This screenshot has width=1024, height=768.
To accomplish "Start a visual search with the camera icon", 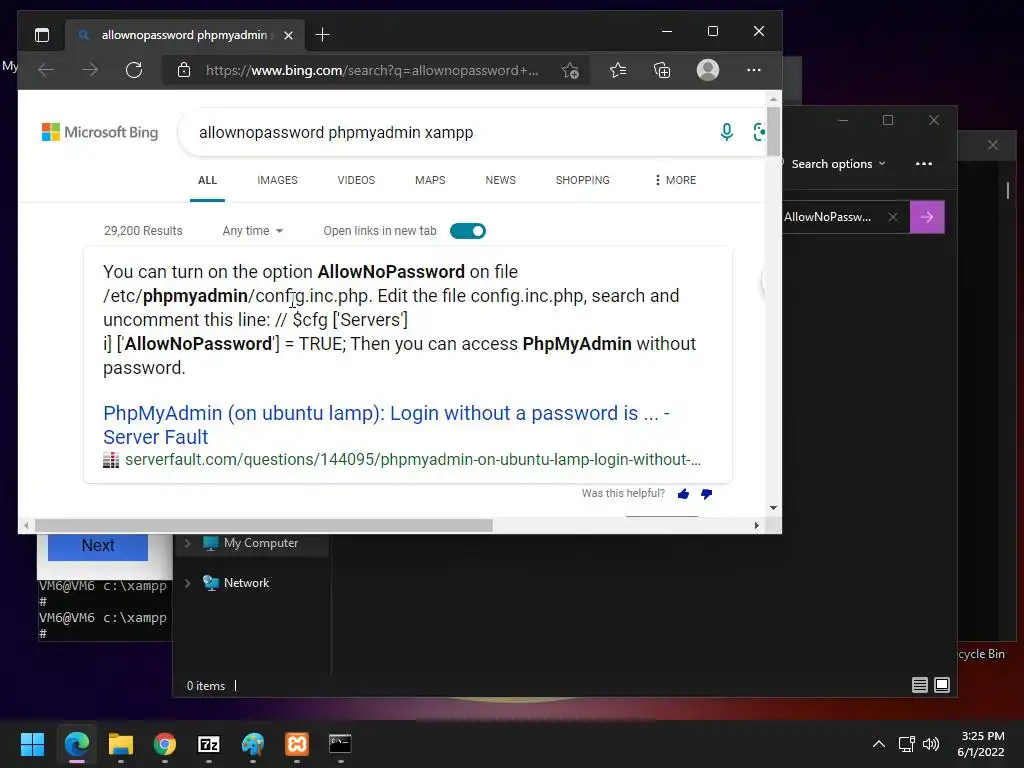I will pyautogui.click(x=759, y=132).
